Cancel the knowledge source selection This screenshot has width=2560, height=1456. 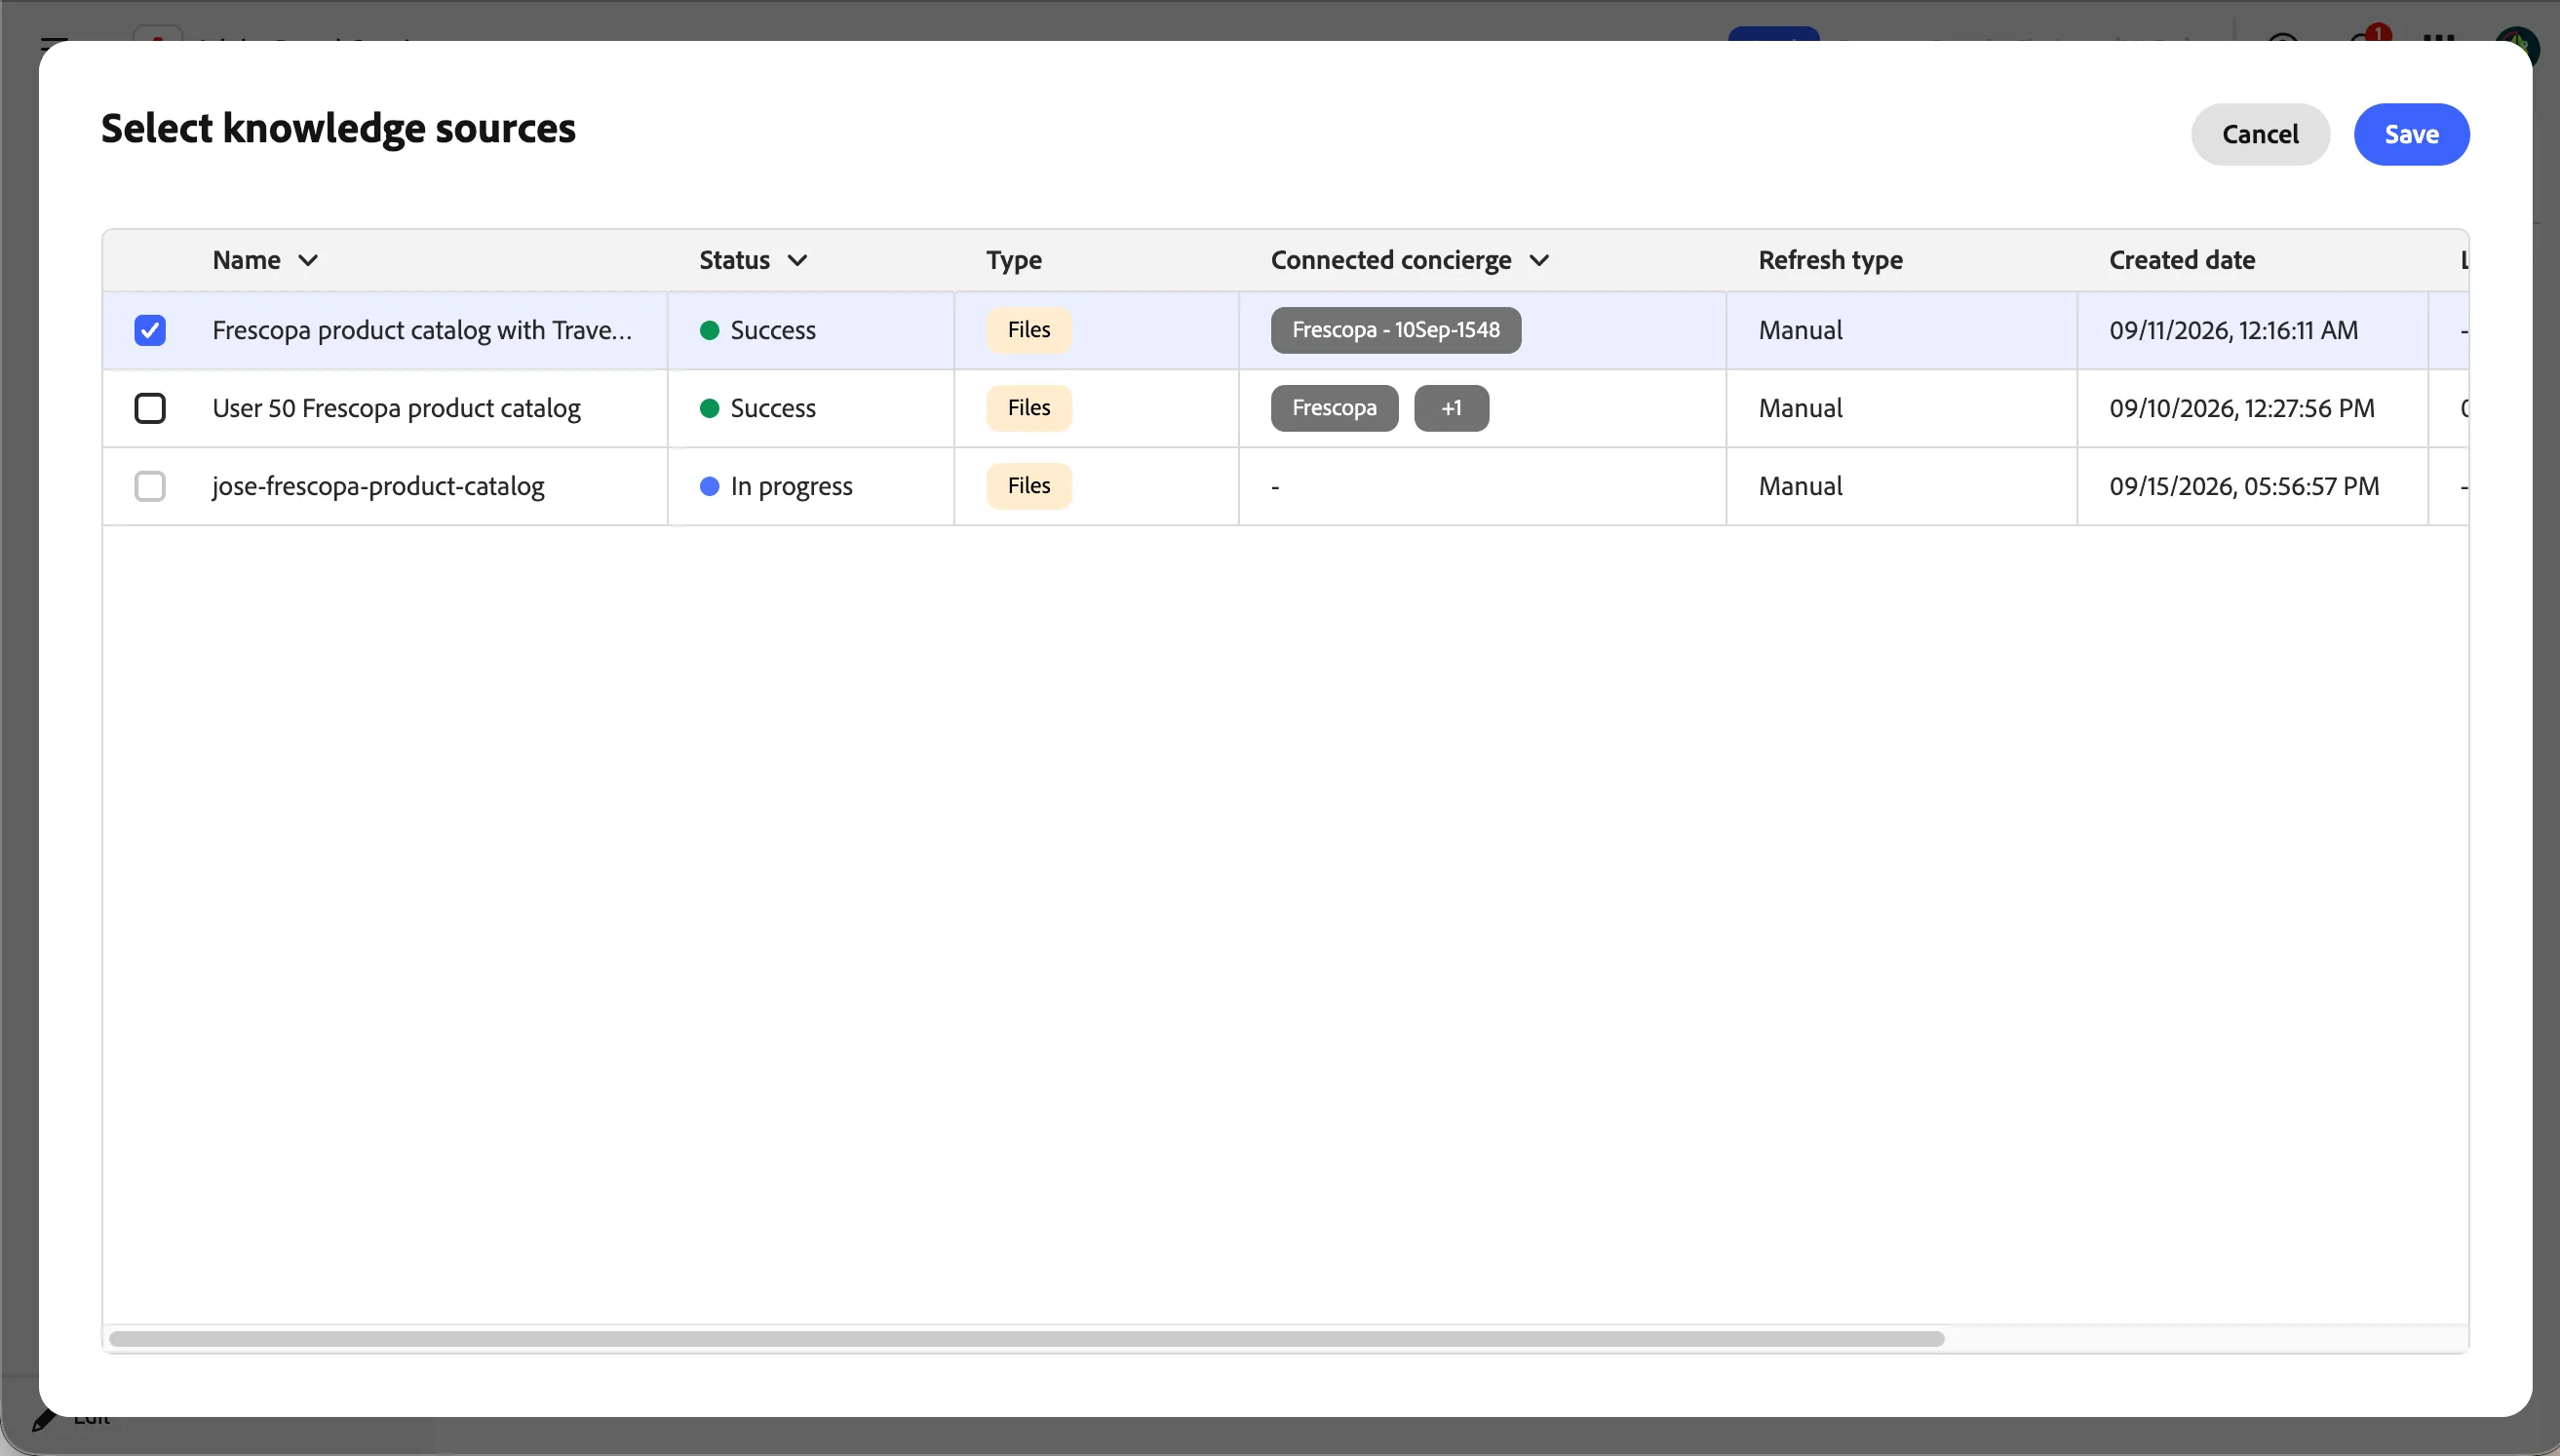[2260, 134]
